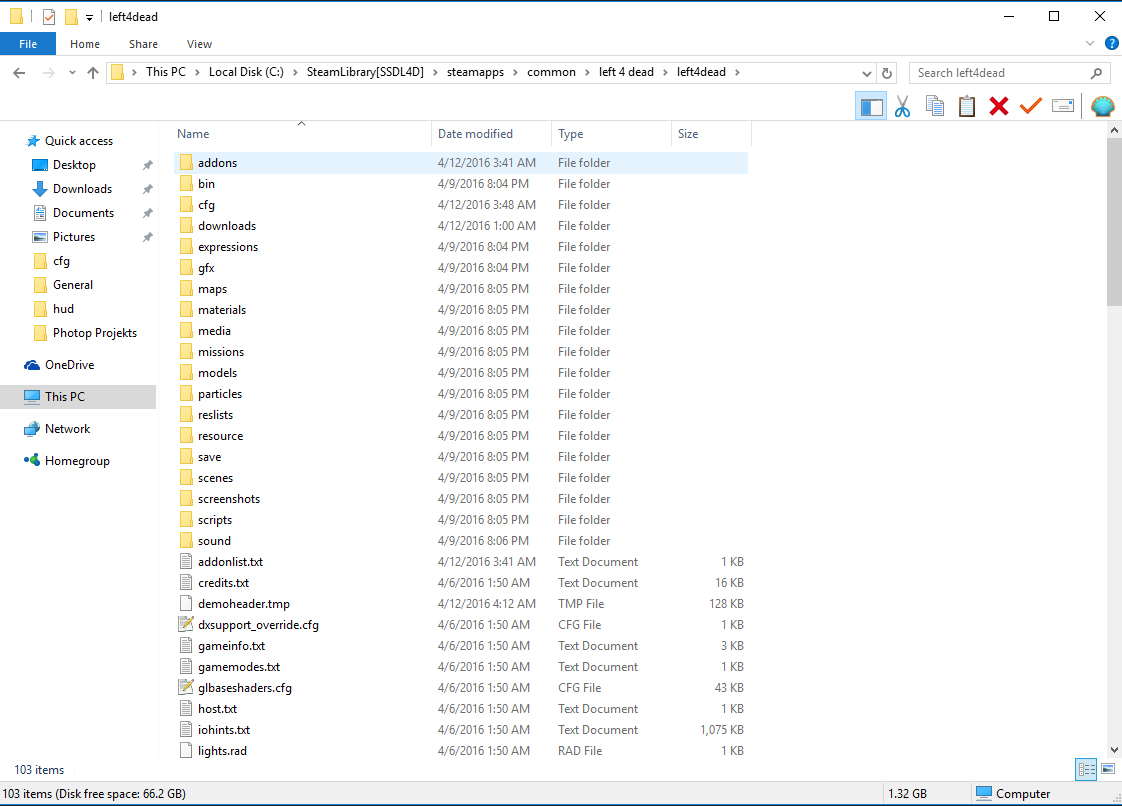Image resolution: width=1122 pixels, height=806 pixels.
Task: Select the file 'lights.rad'
Action: tap(222, 751)
